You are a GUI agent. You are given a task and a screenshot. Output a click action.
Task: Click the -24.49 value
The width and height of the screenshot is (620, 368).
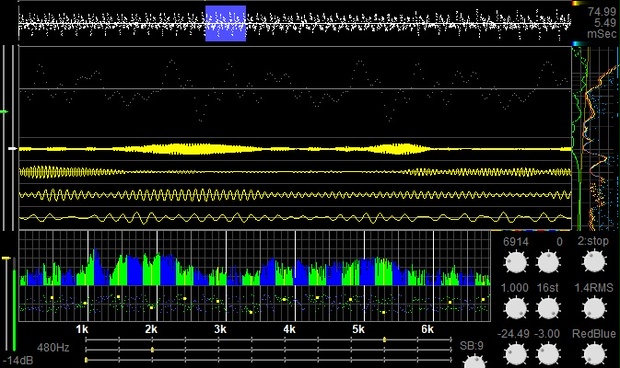click(513, 334)
